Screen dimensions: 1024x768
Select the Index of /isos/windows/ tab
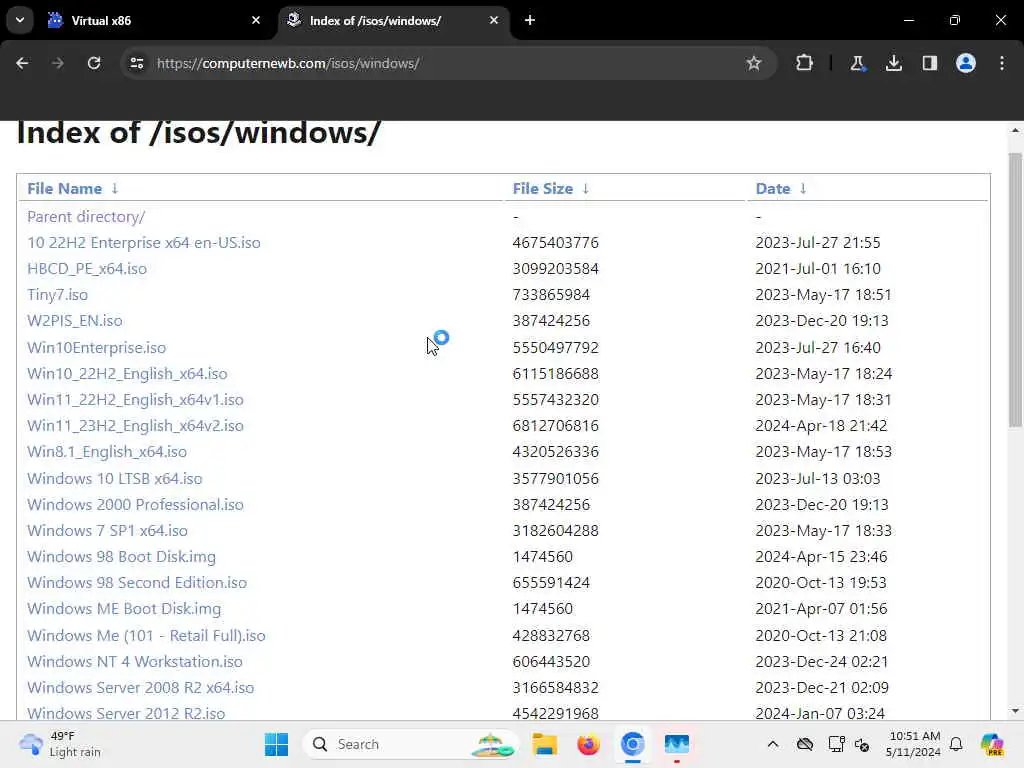(x=394, y=20)
